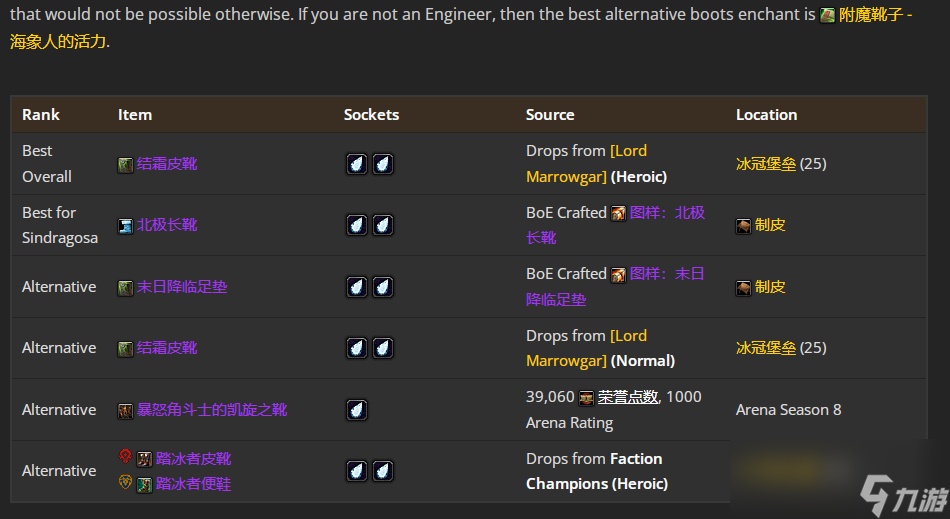Click the red Horde faction icon
Screen dimensions: 950x519
[125, 456]
